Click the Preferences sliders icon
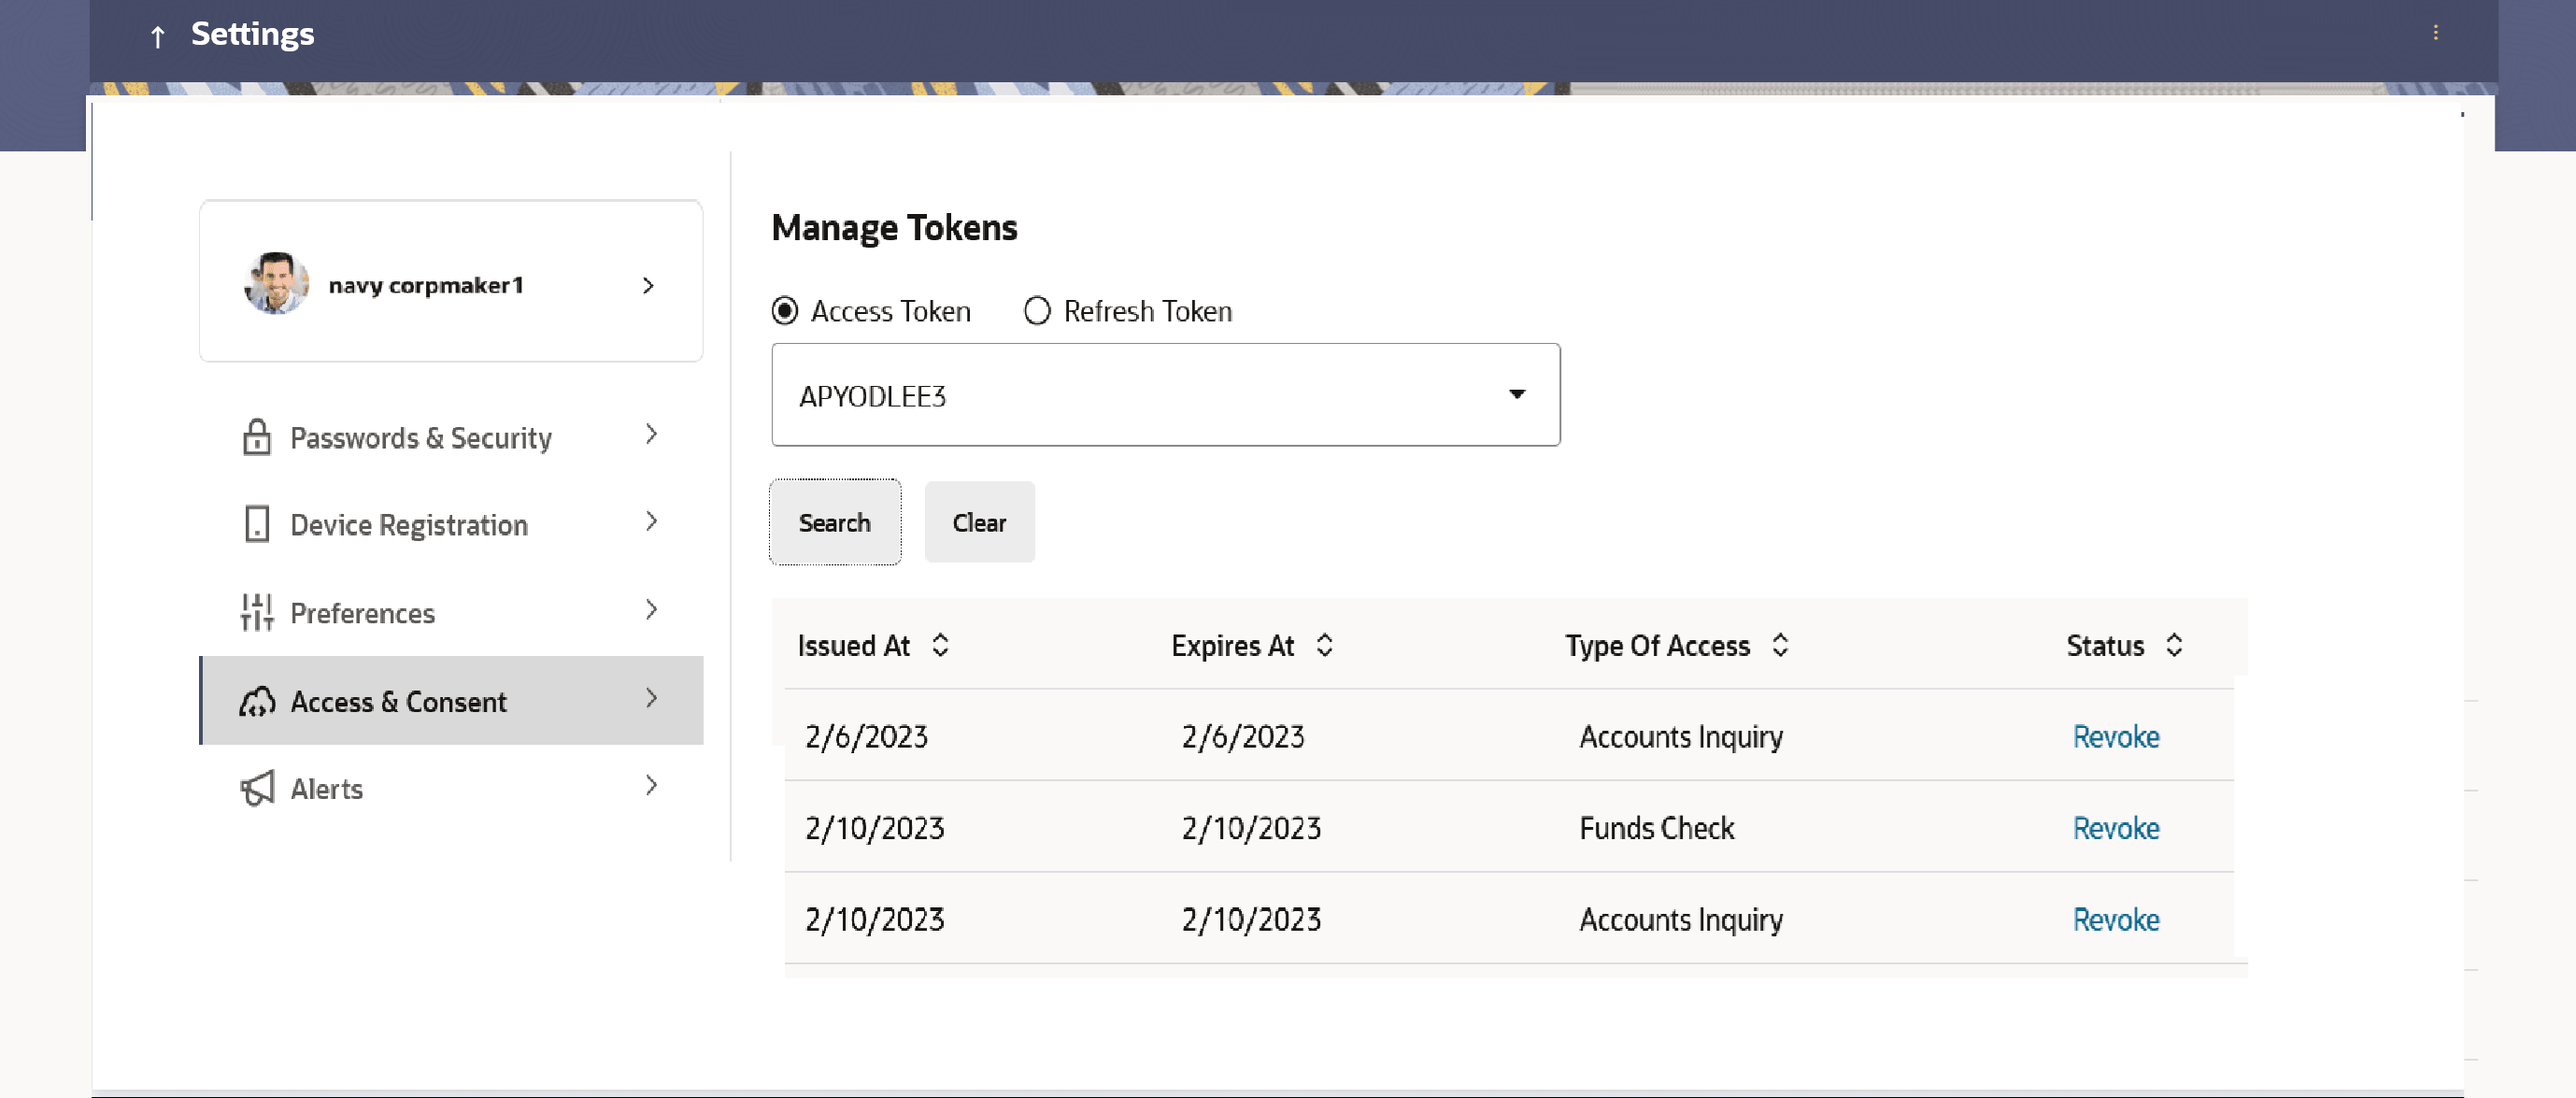This screenshot has width=2576, height=1098. pos(256,612)
